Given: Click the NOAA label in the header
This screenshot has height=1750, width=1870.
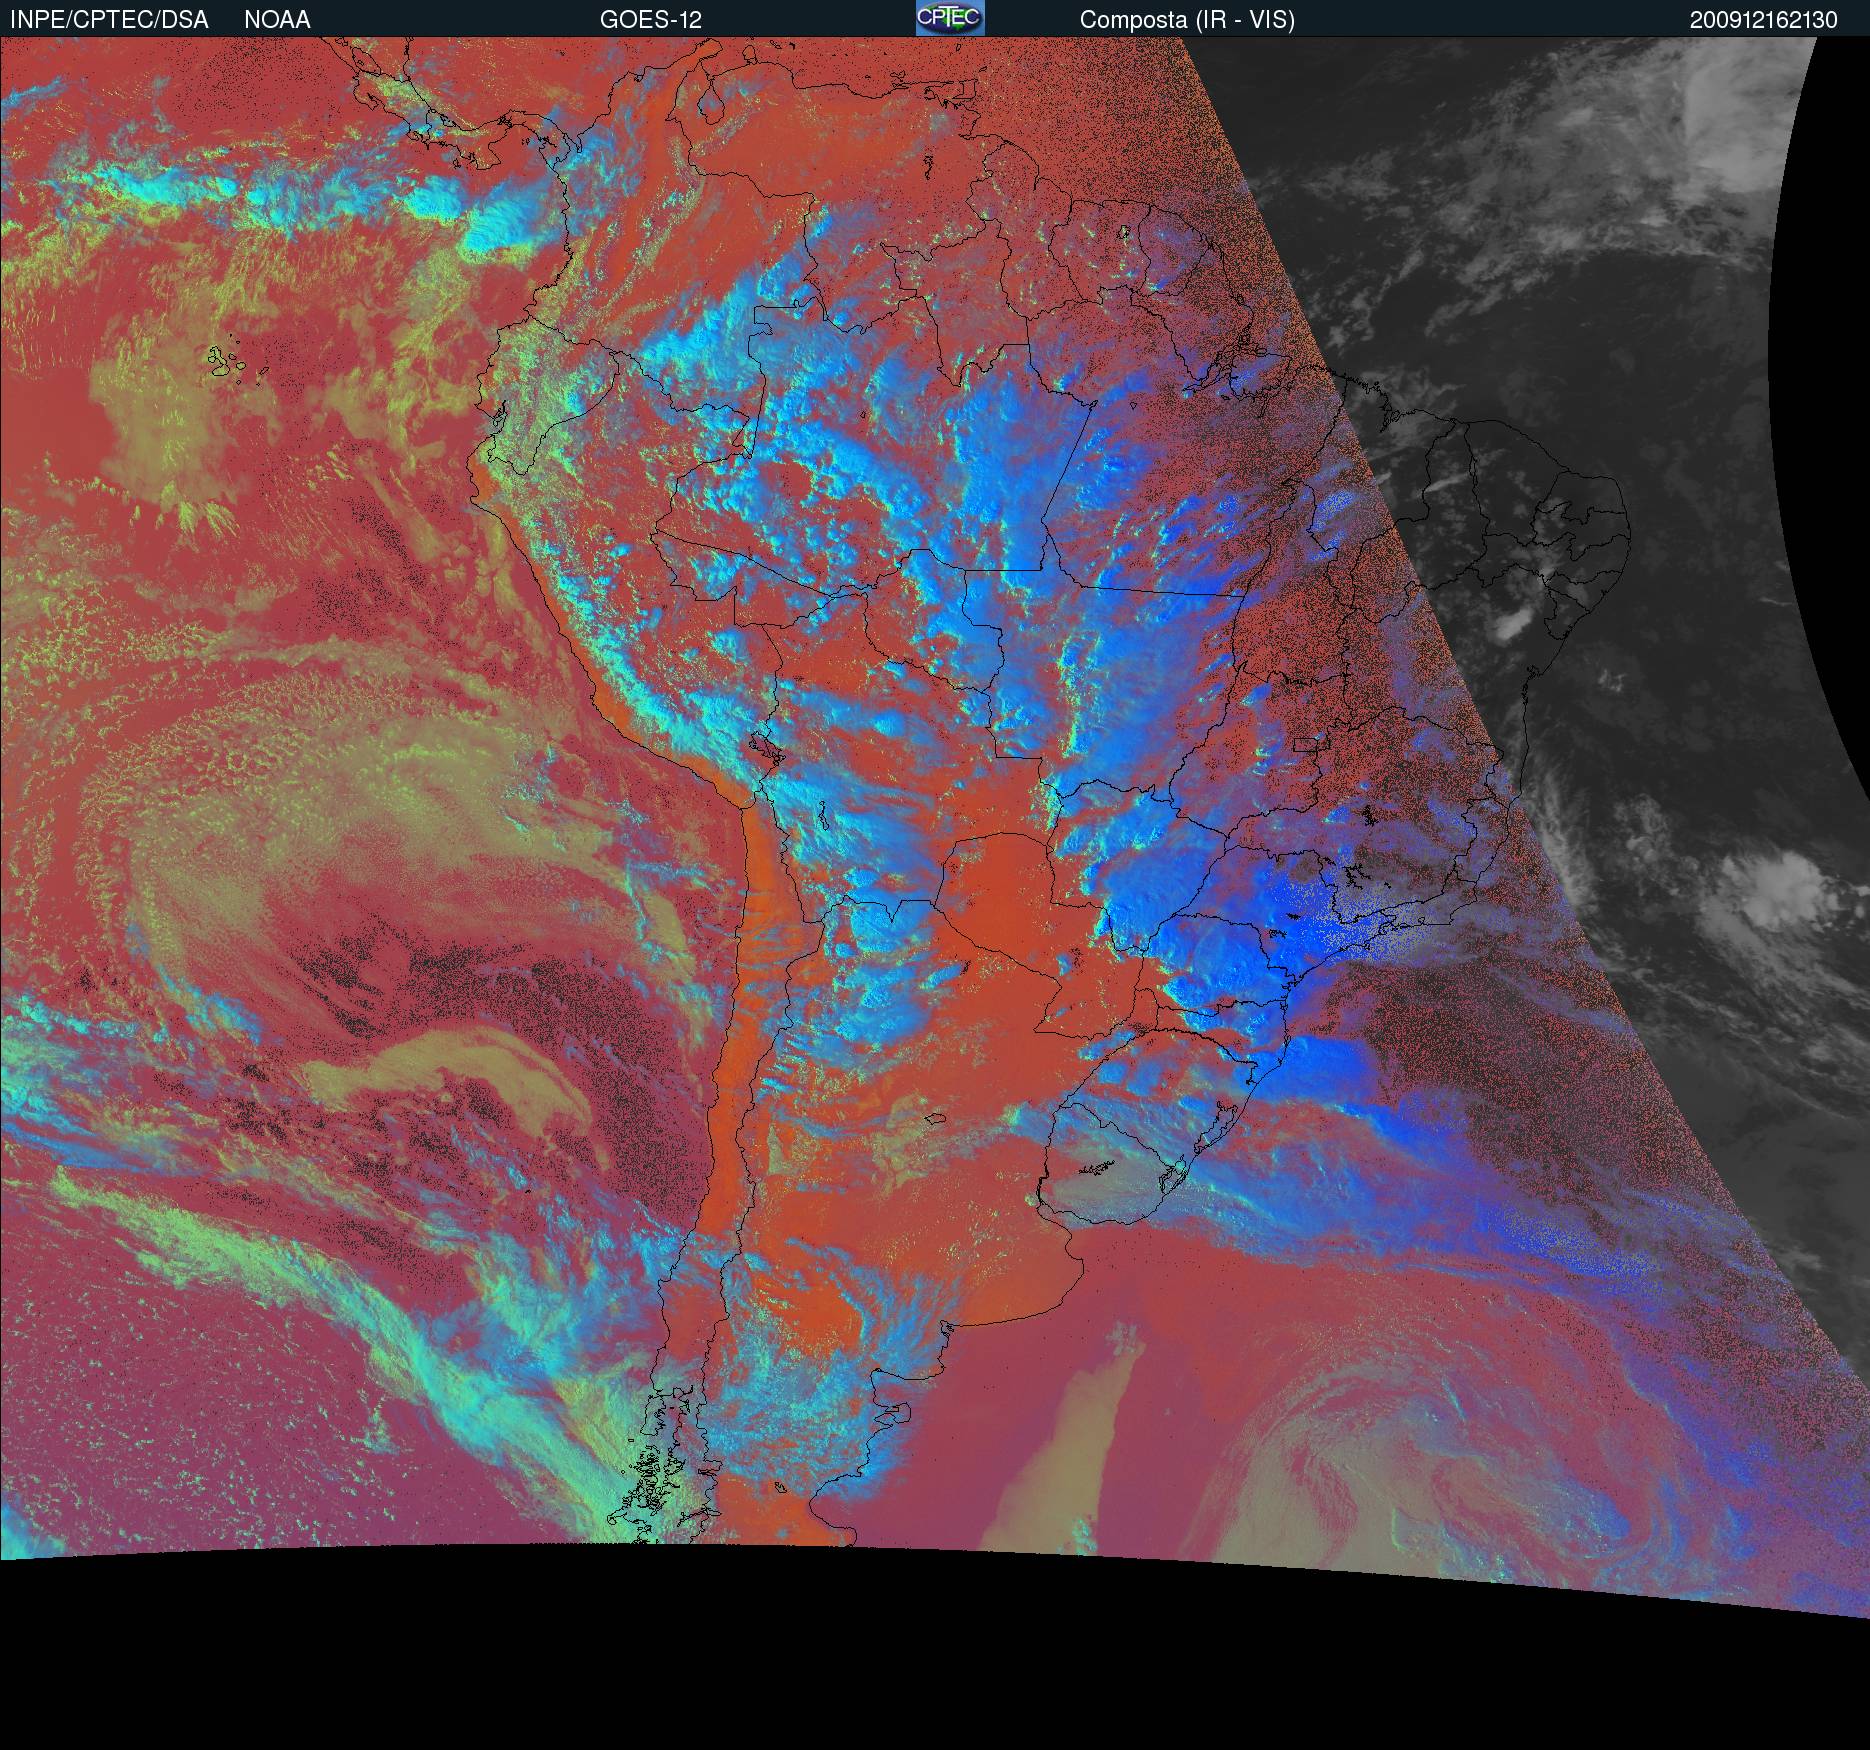Looking at the screenshot, I should [x=277, y=20].
